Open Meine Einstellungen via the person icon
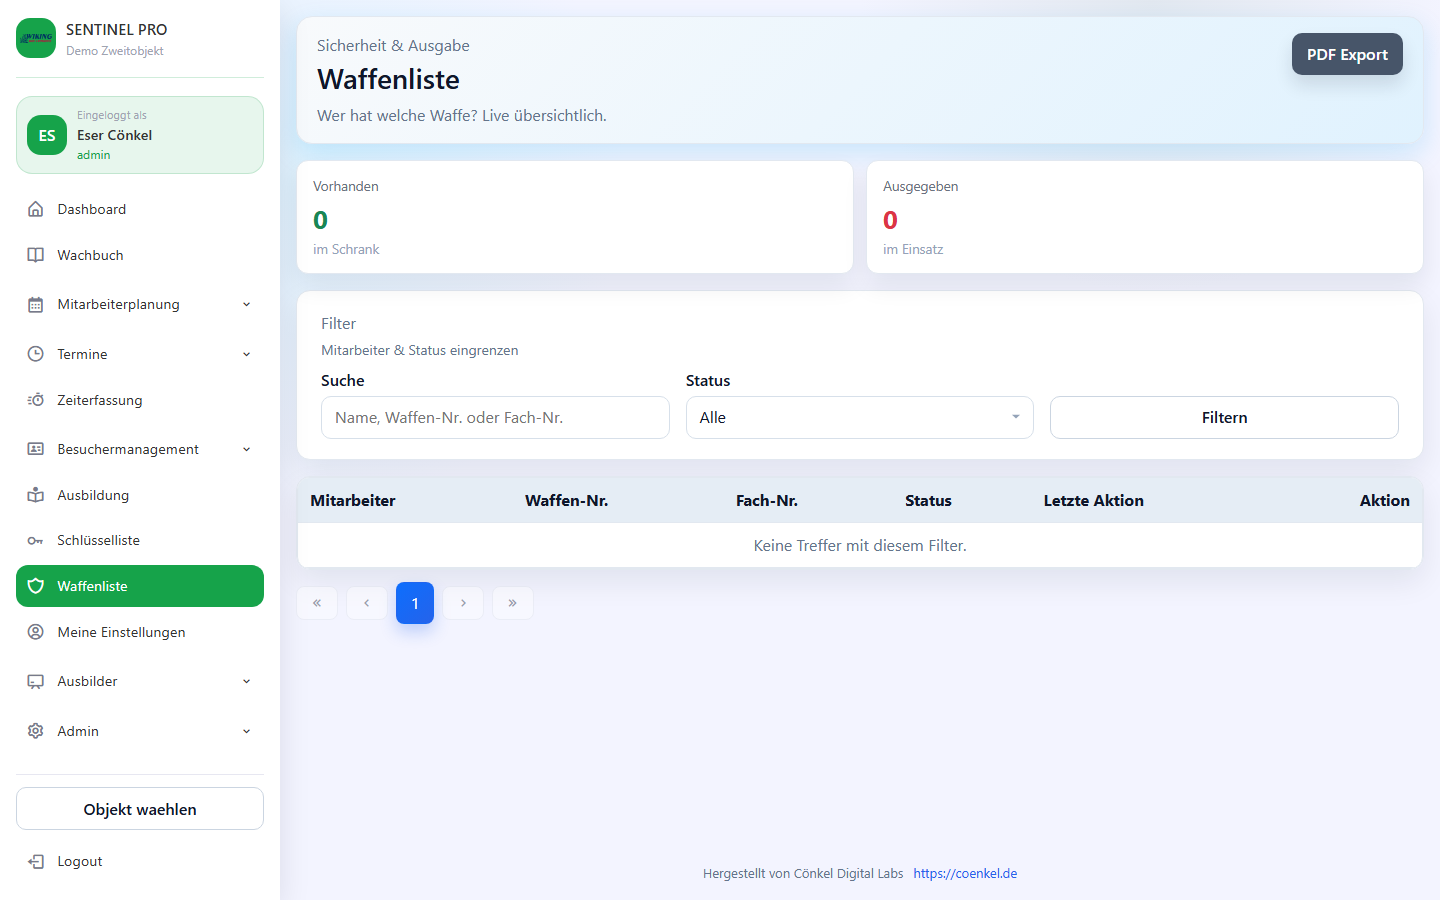This screenshot has width=1440, height=900. pos(35,632)
